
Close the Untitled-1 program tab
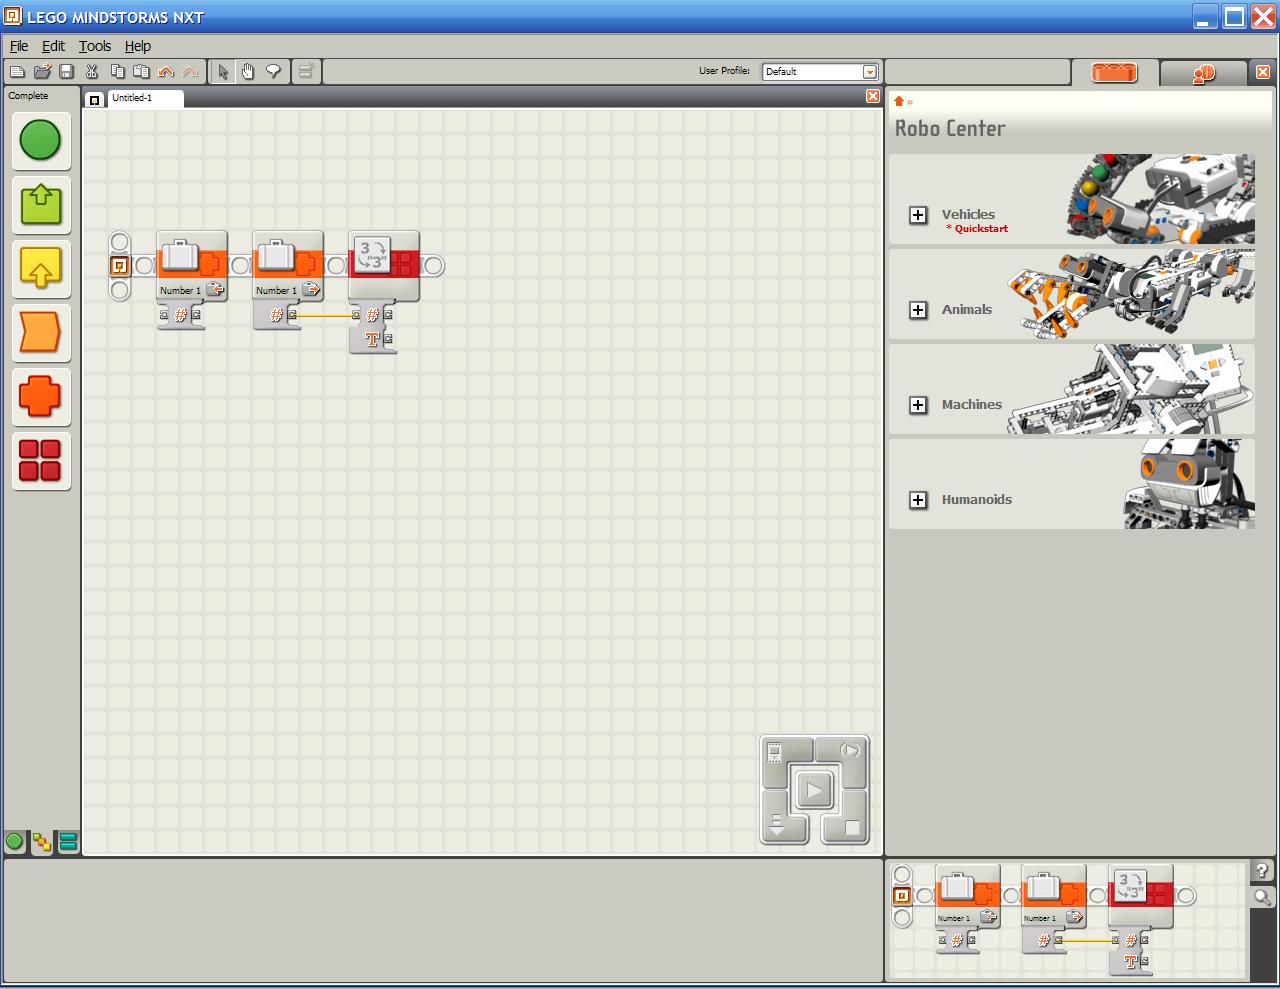(873, 96)
